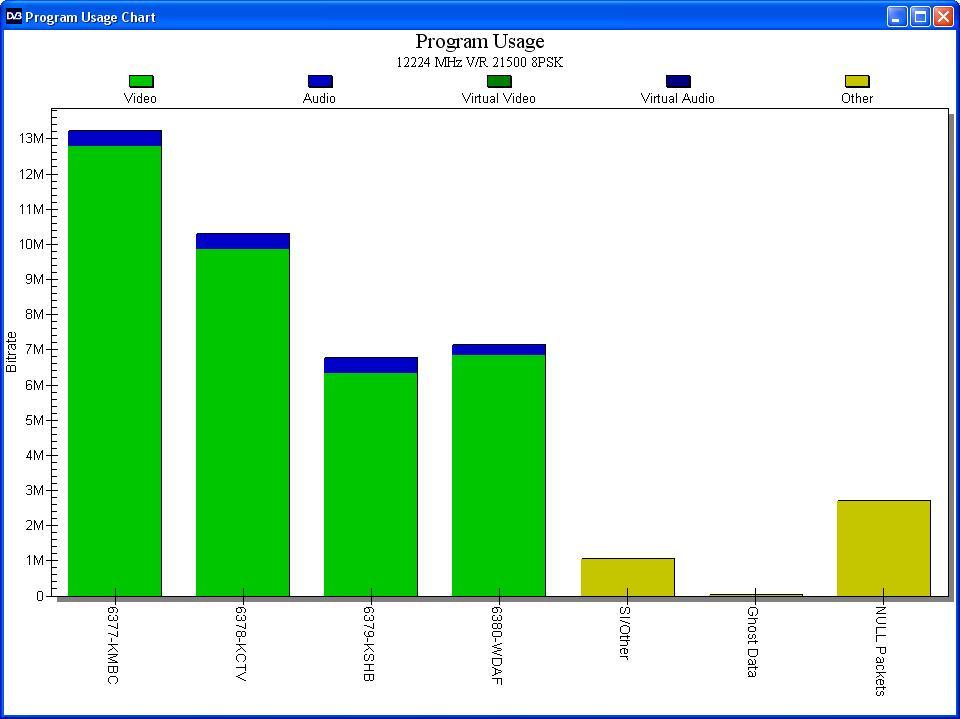The width and height of the screenshot is (960, 719).
Task: Click the yellow Other legend swatch
Action: [x=857, y=81]
